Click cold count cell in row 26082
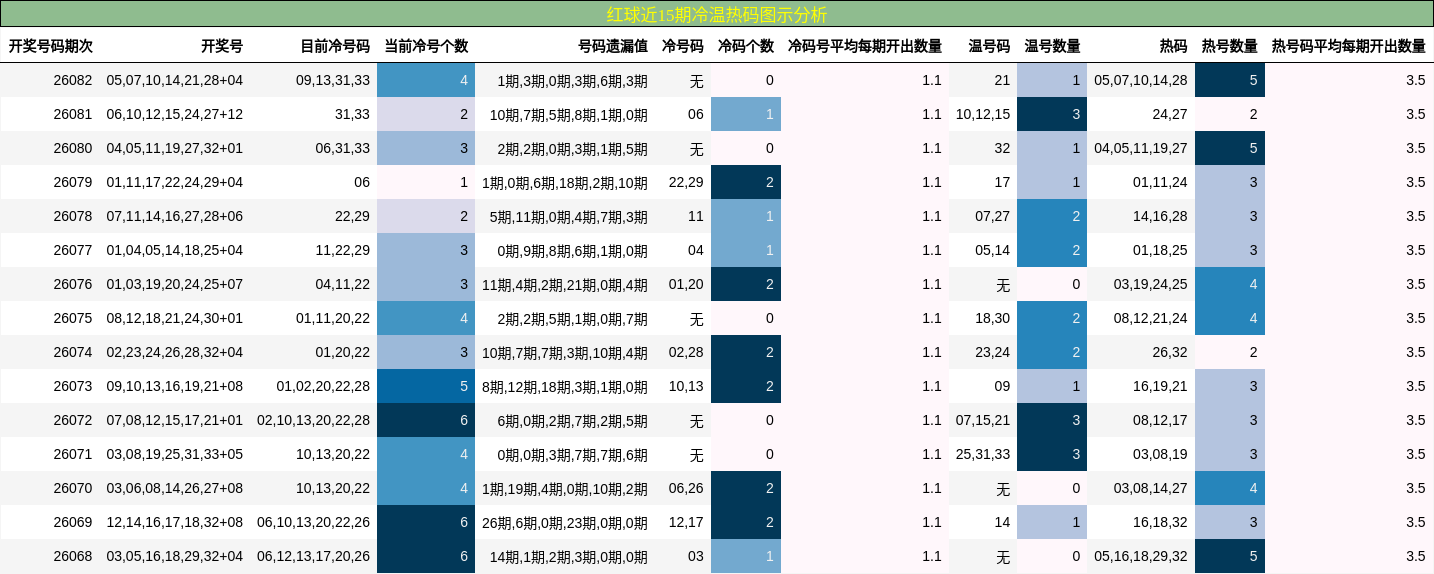Screen dimensions: 1434x574 pyautogui.click(x=426, y=80)
